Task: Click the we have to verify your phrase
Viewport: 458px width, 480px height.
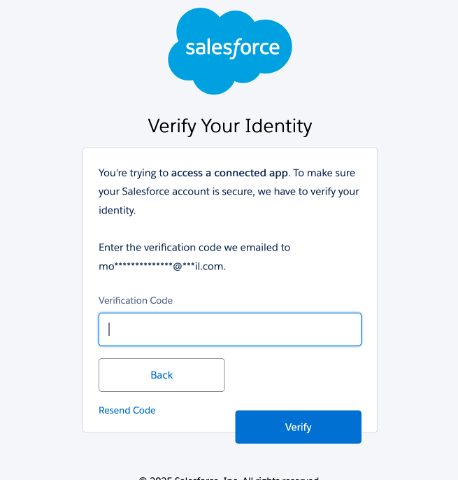Action: [308, 192]
